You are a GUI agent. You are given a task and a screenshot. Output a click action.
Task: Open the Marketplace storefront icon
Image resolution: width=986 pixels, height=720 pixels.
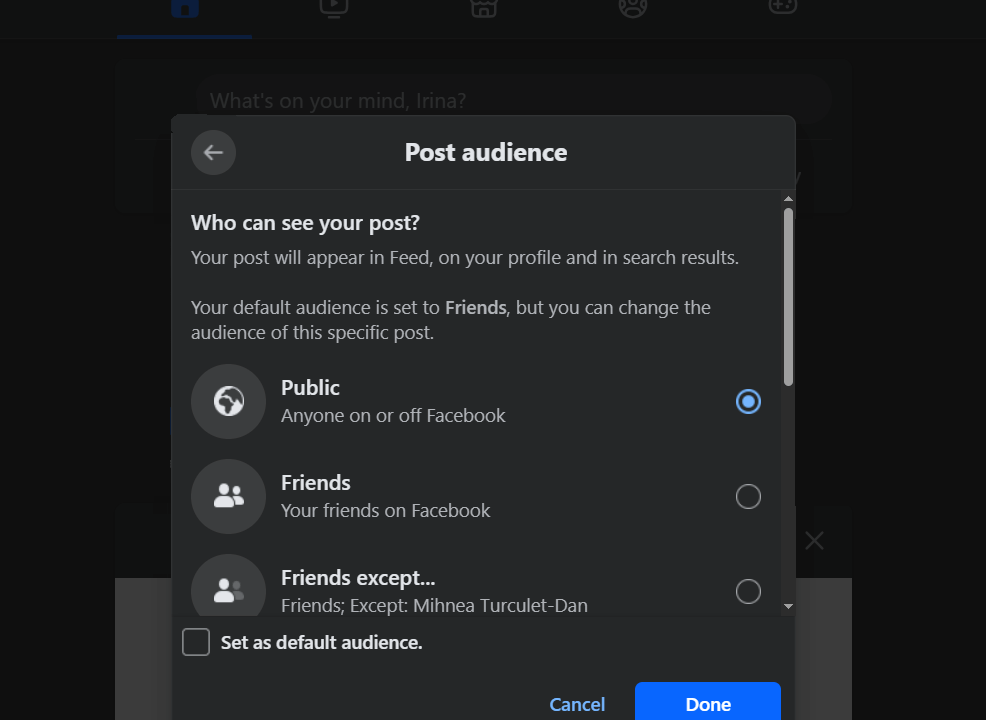(x=483, y=10)
